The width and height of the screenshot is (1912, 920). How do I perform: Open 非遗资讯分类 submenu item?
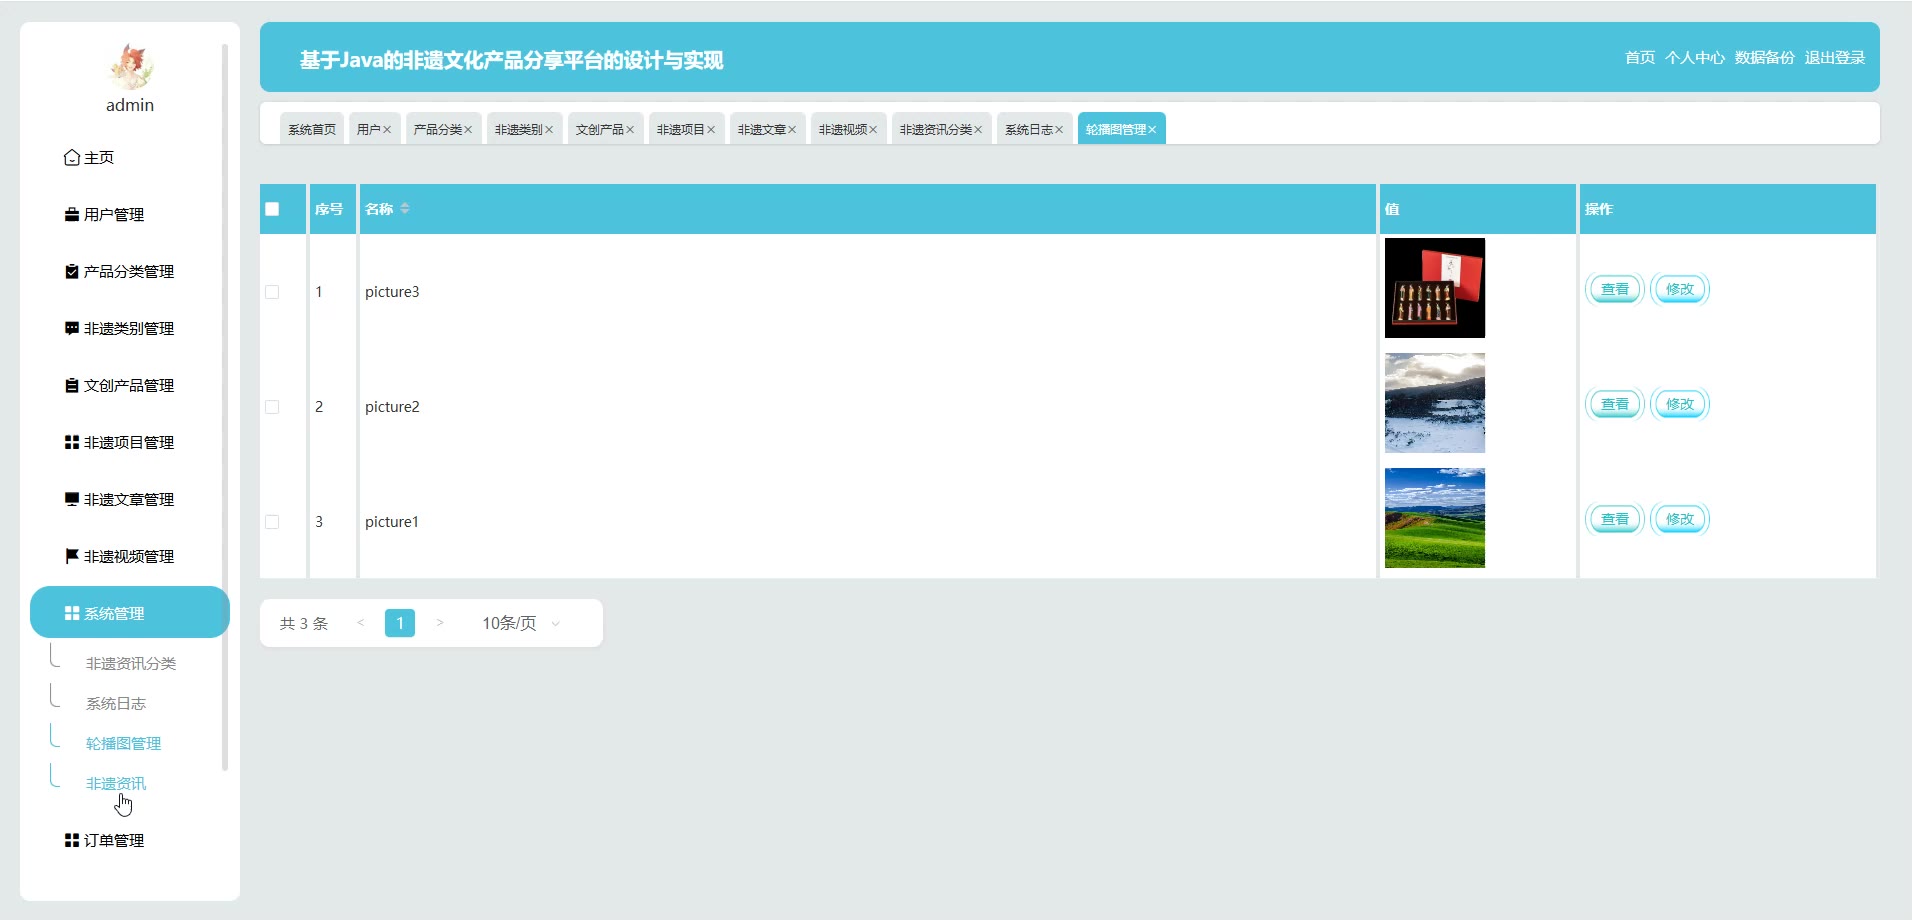131,664
